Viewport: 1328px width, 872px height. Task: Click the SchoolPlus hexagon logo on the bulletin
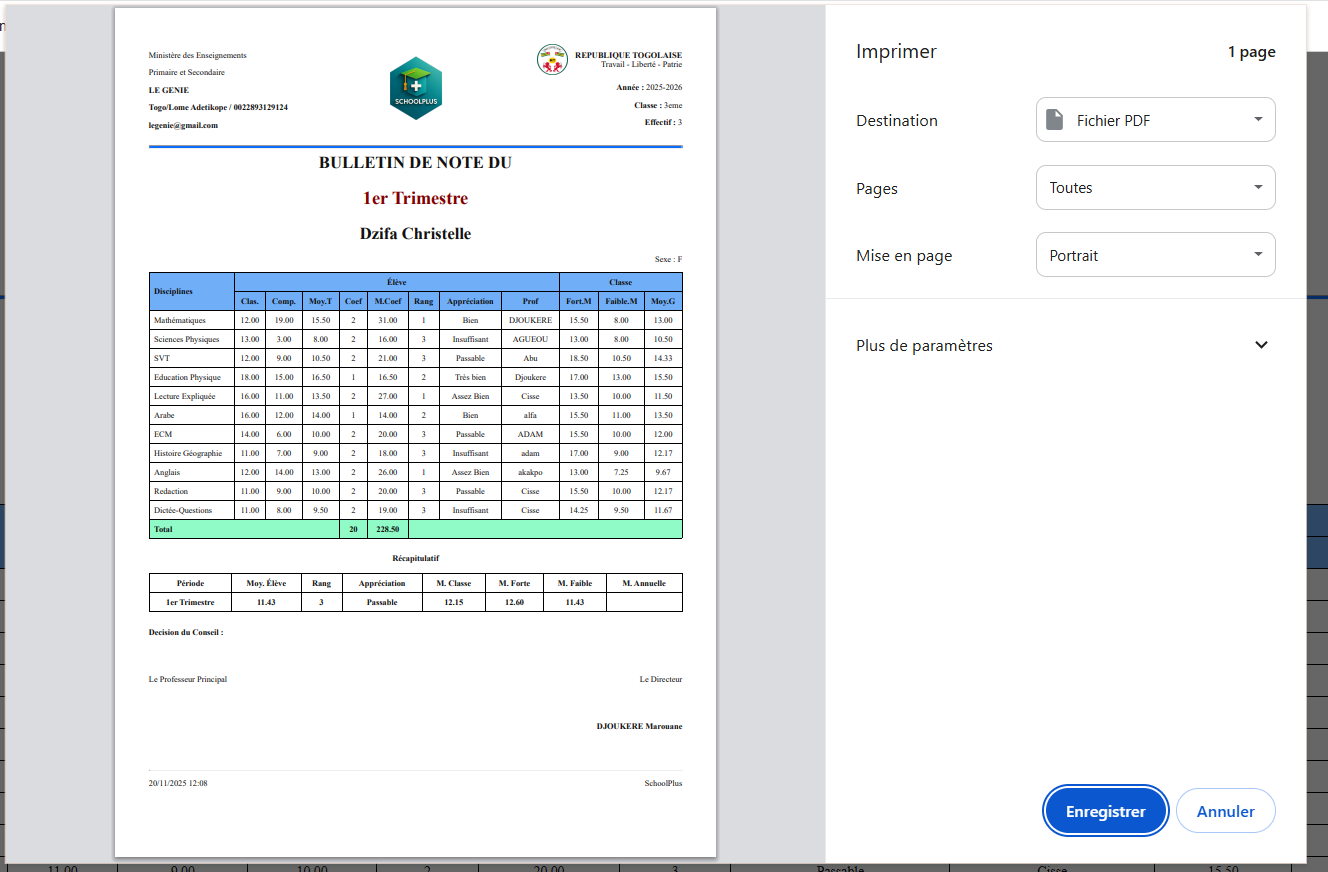pos(416,87)
